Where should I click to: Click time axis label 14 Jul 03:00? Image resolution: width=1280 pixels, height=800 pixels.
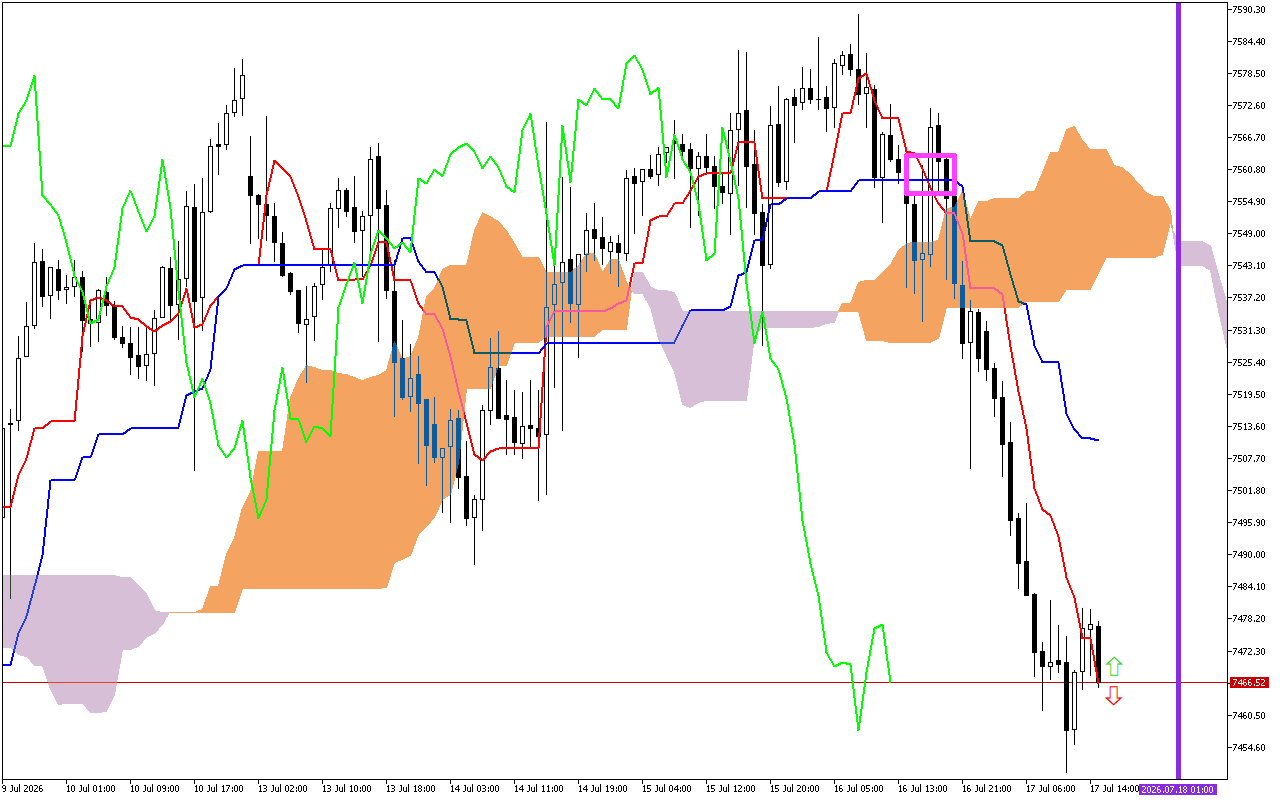[474, 789]
